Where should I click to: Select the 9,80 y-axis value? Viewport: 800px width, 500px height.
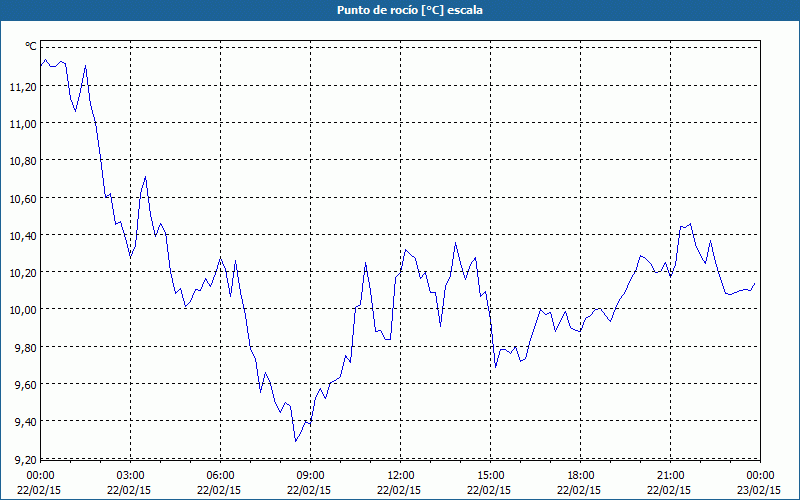pyautogui.click(x=27, y=347)
